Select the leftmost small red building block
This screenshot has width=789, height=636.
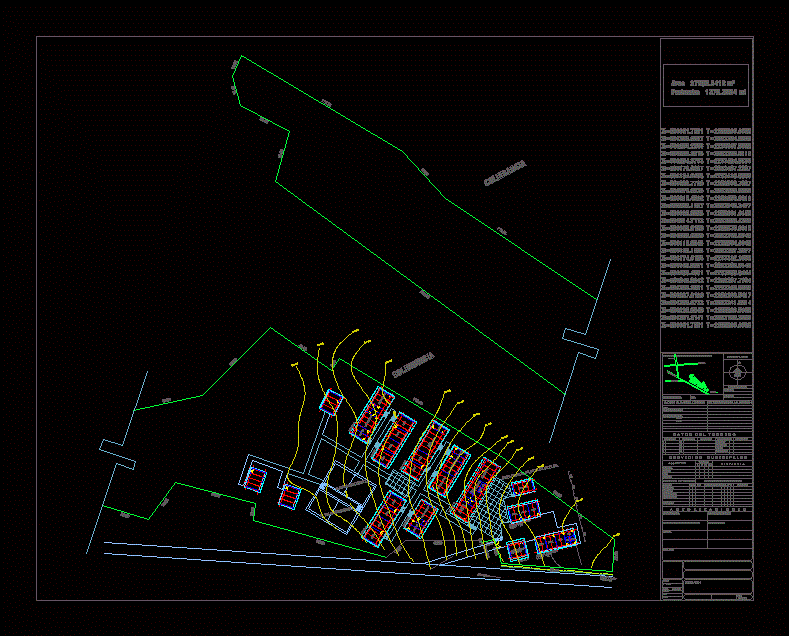click(257, 478)
